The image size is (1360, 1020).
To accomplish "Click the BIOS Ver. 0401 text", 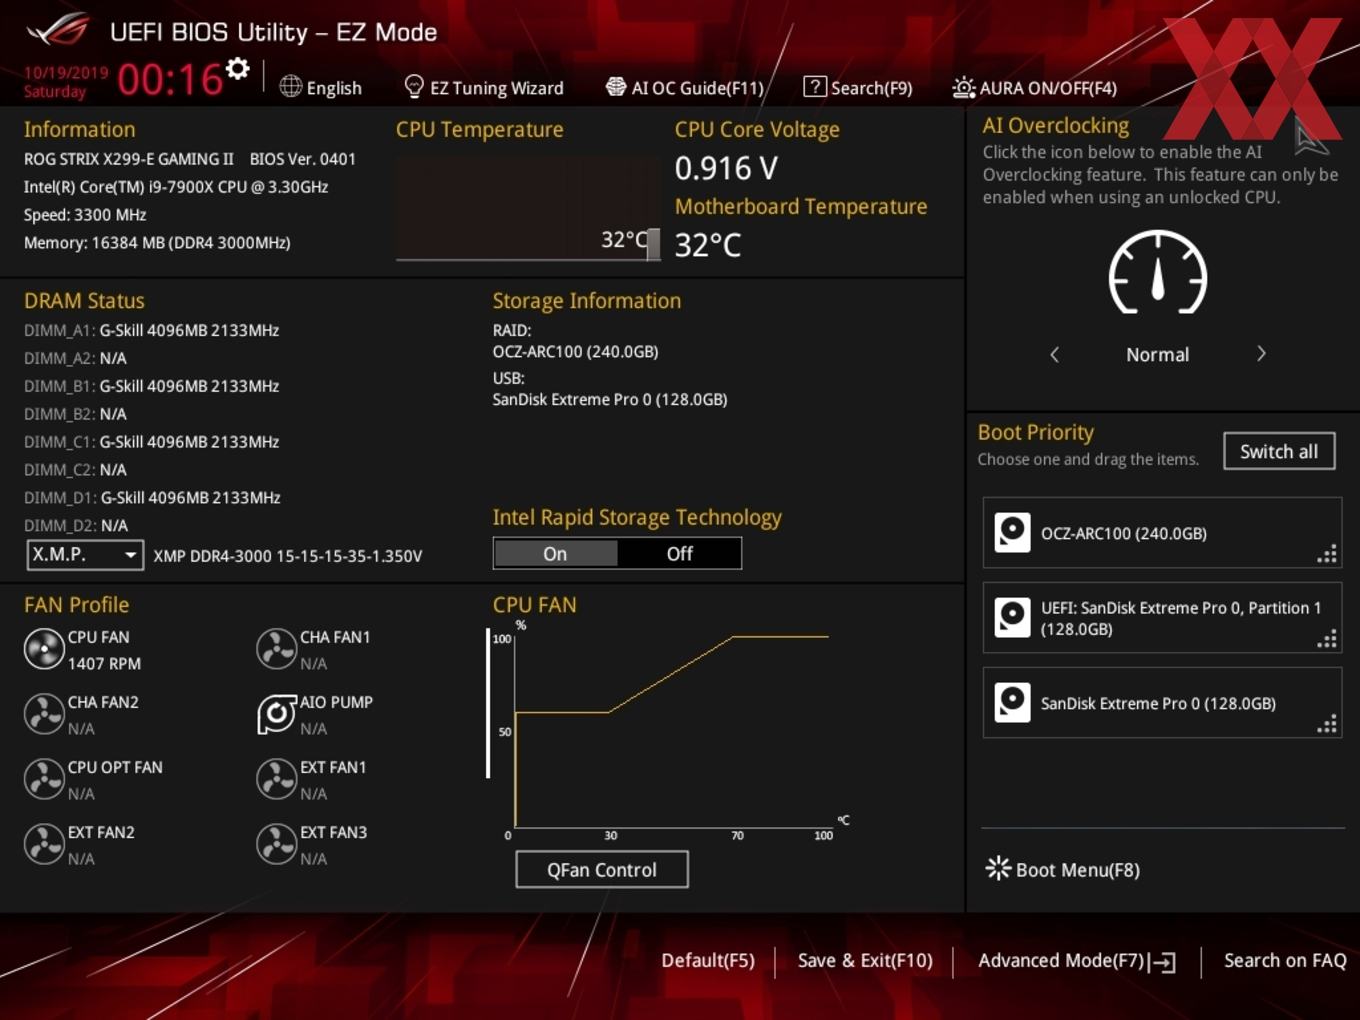I will 303,159.
